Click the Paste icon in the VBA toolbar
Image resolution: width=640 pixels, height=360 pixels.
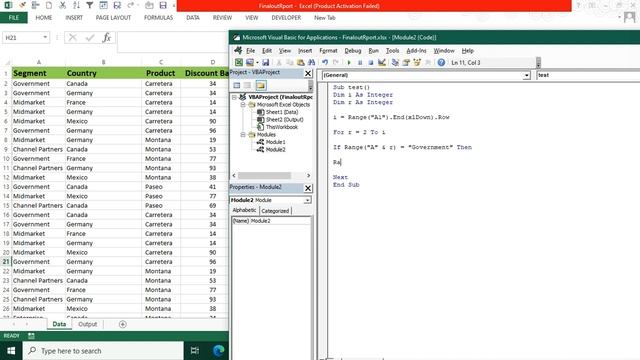pos(300,62)
